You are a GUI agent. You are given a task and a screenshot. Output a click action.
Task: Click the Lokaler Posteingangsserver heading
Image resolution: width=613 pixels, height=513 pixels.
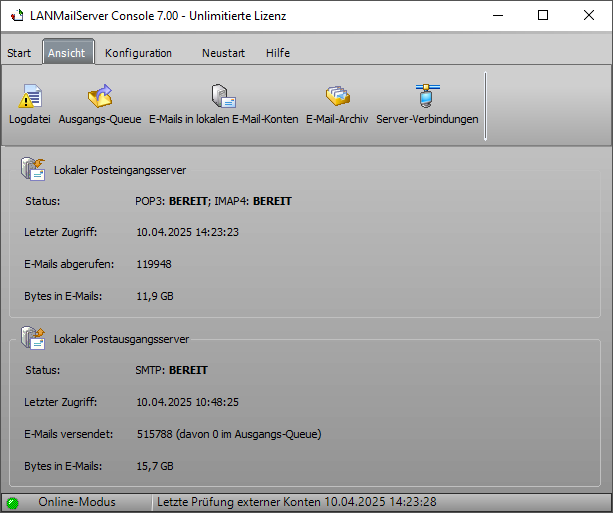point(120,170)
